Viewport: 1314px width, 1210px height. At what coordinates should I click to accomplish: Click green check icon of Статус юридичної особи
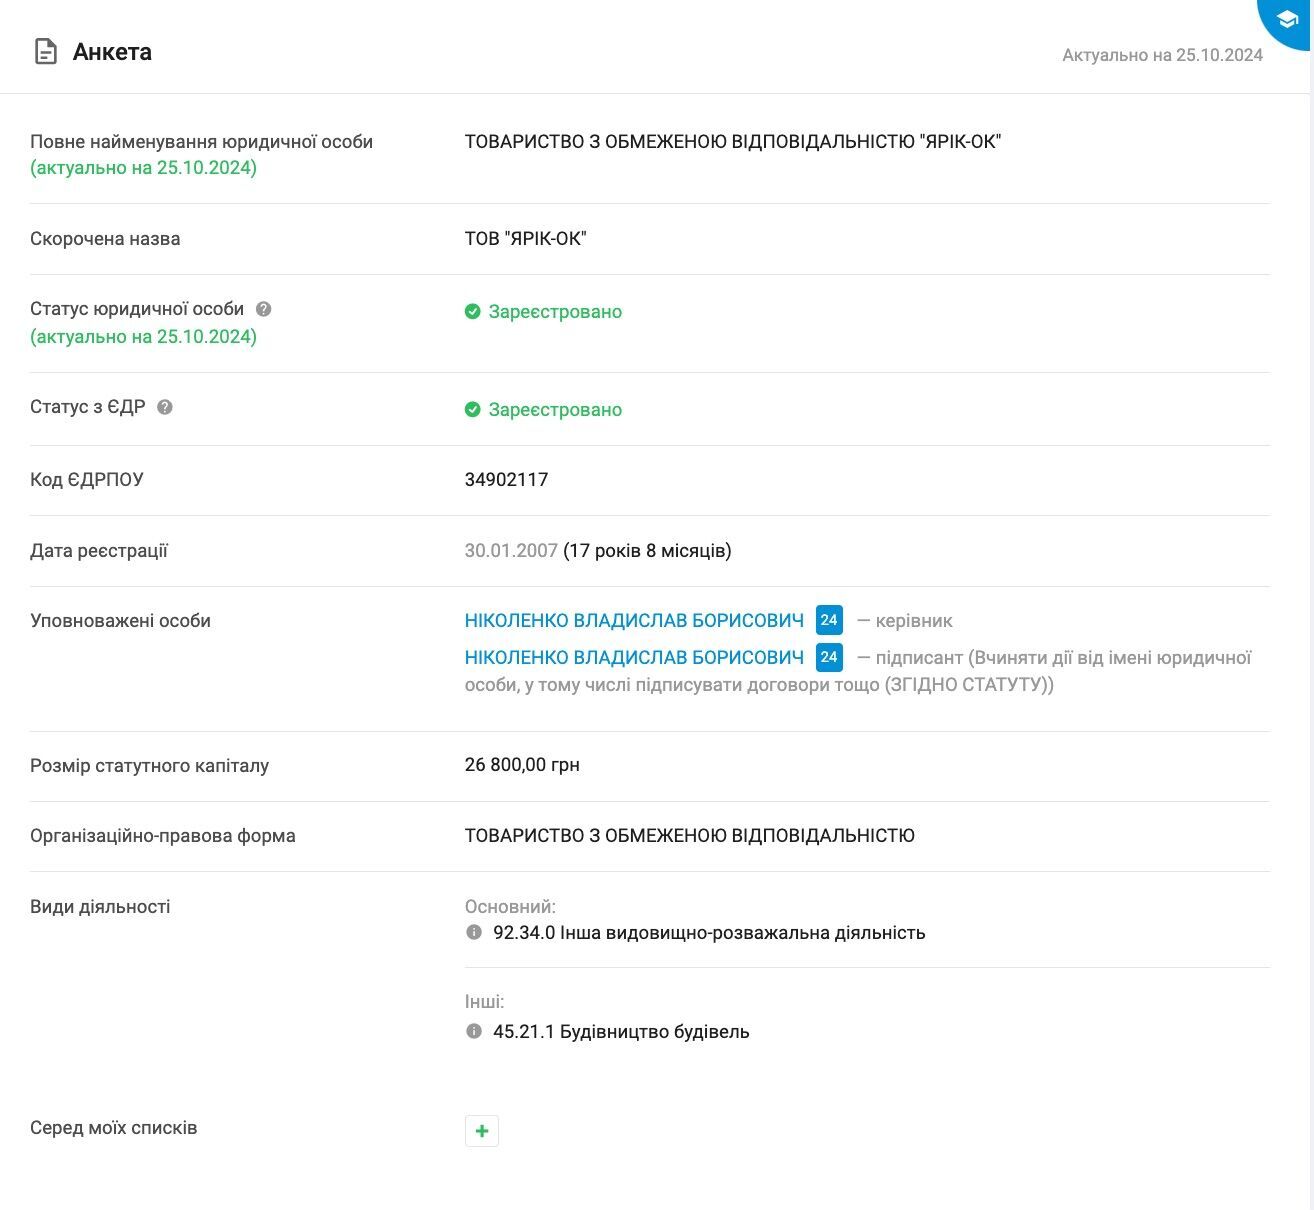point(473,312)
